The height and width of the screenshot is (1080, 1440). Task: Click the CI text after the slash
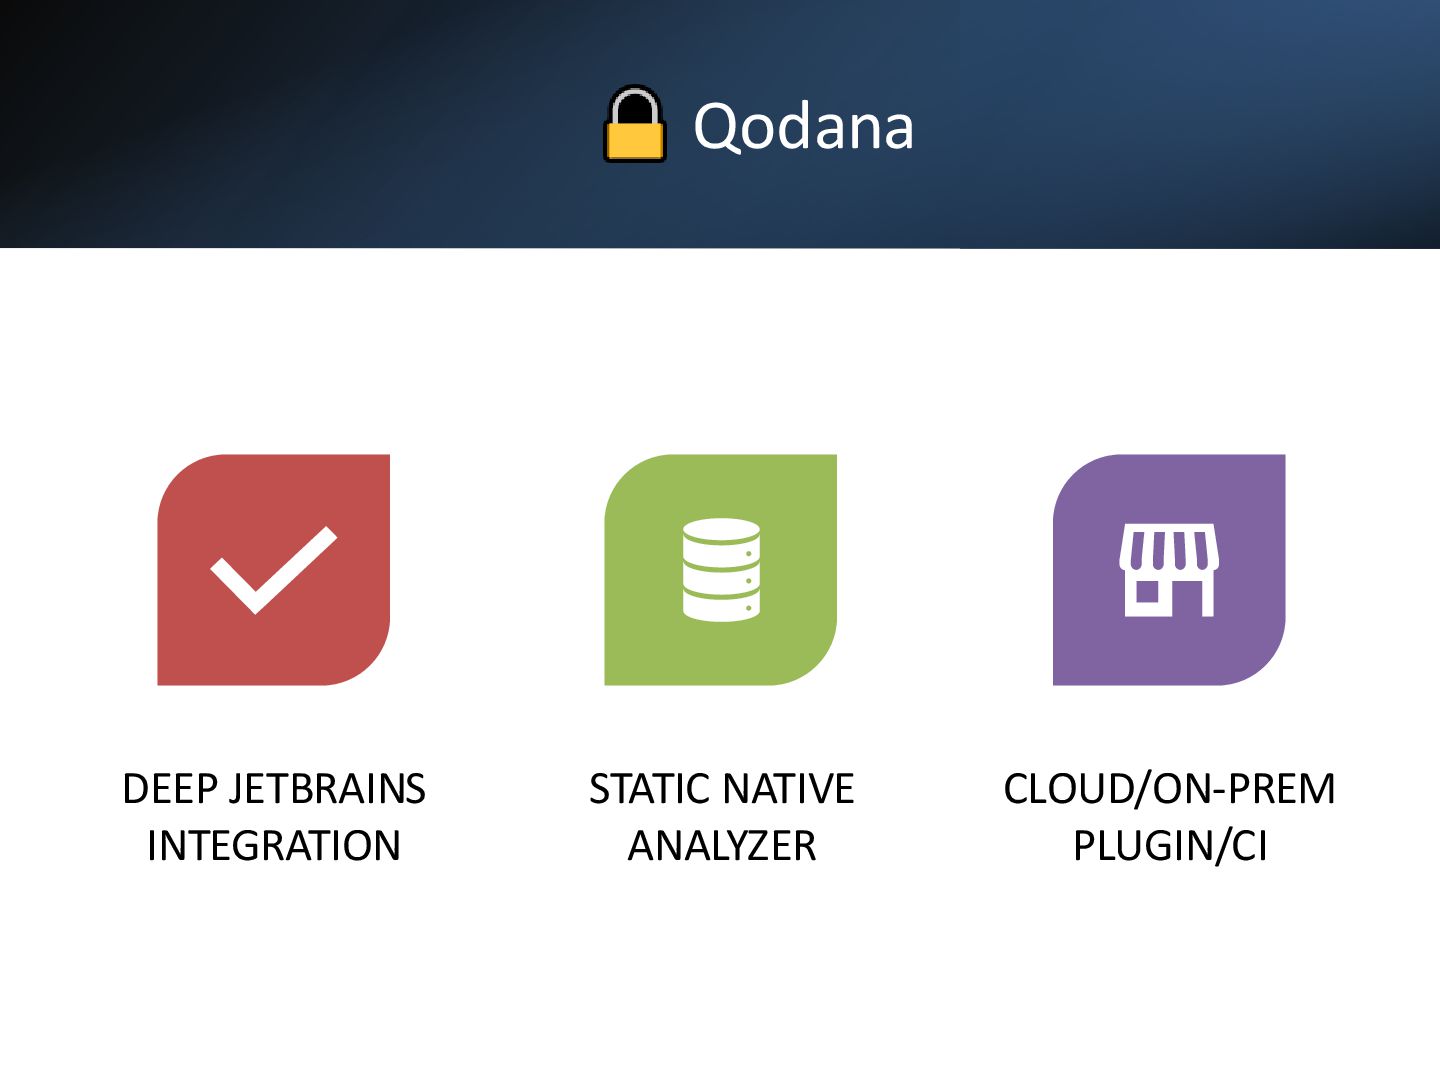point(1249,846)
